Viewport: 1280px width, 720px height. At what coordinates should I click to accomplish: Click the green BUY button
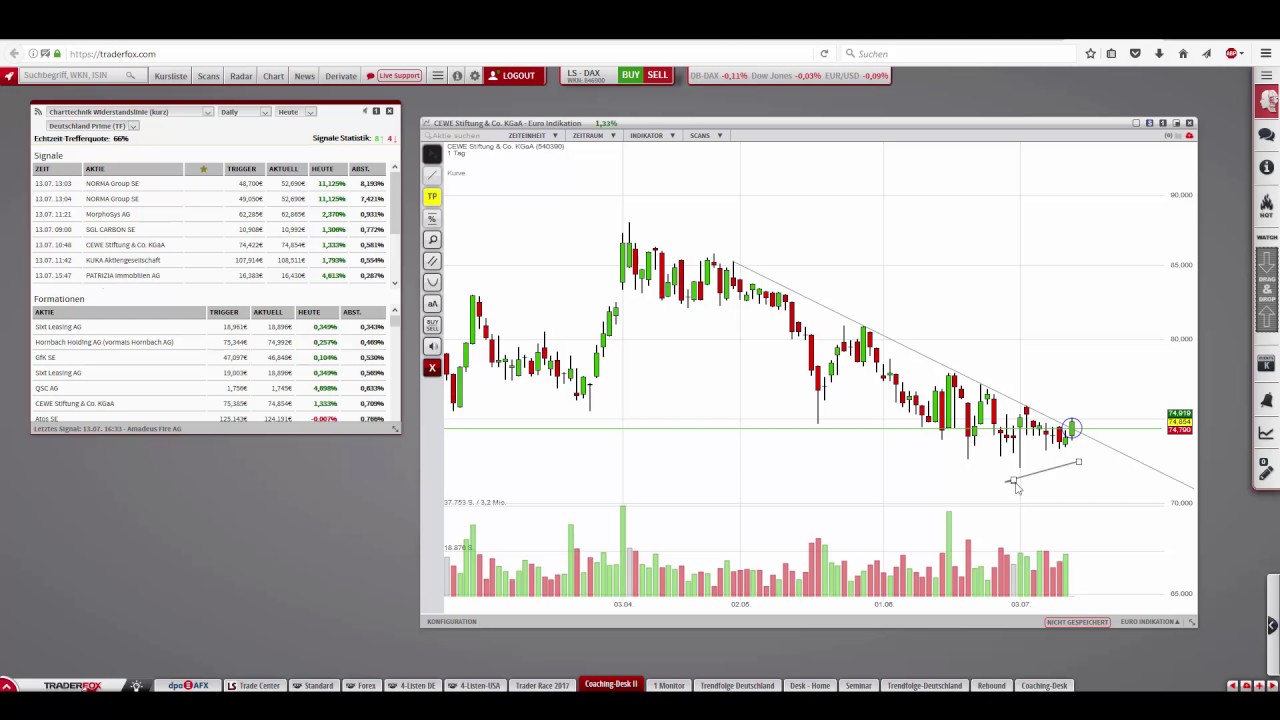[x=631, y=76]
